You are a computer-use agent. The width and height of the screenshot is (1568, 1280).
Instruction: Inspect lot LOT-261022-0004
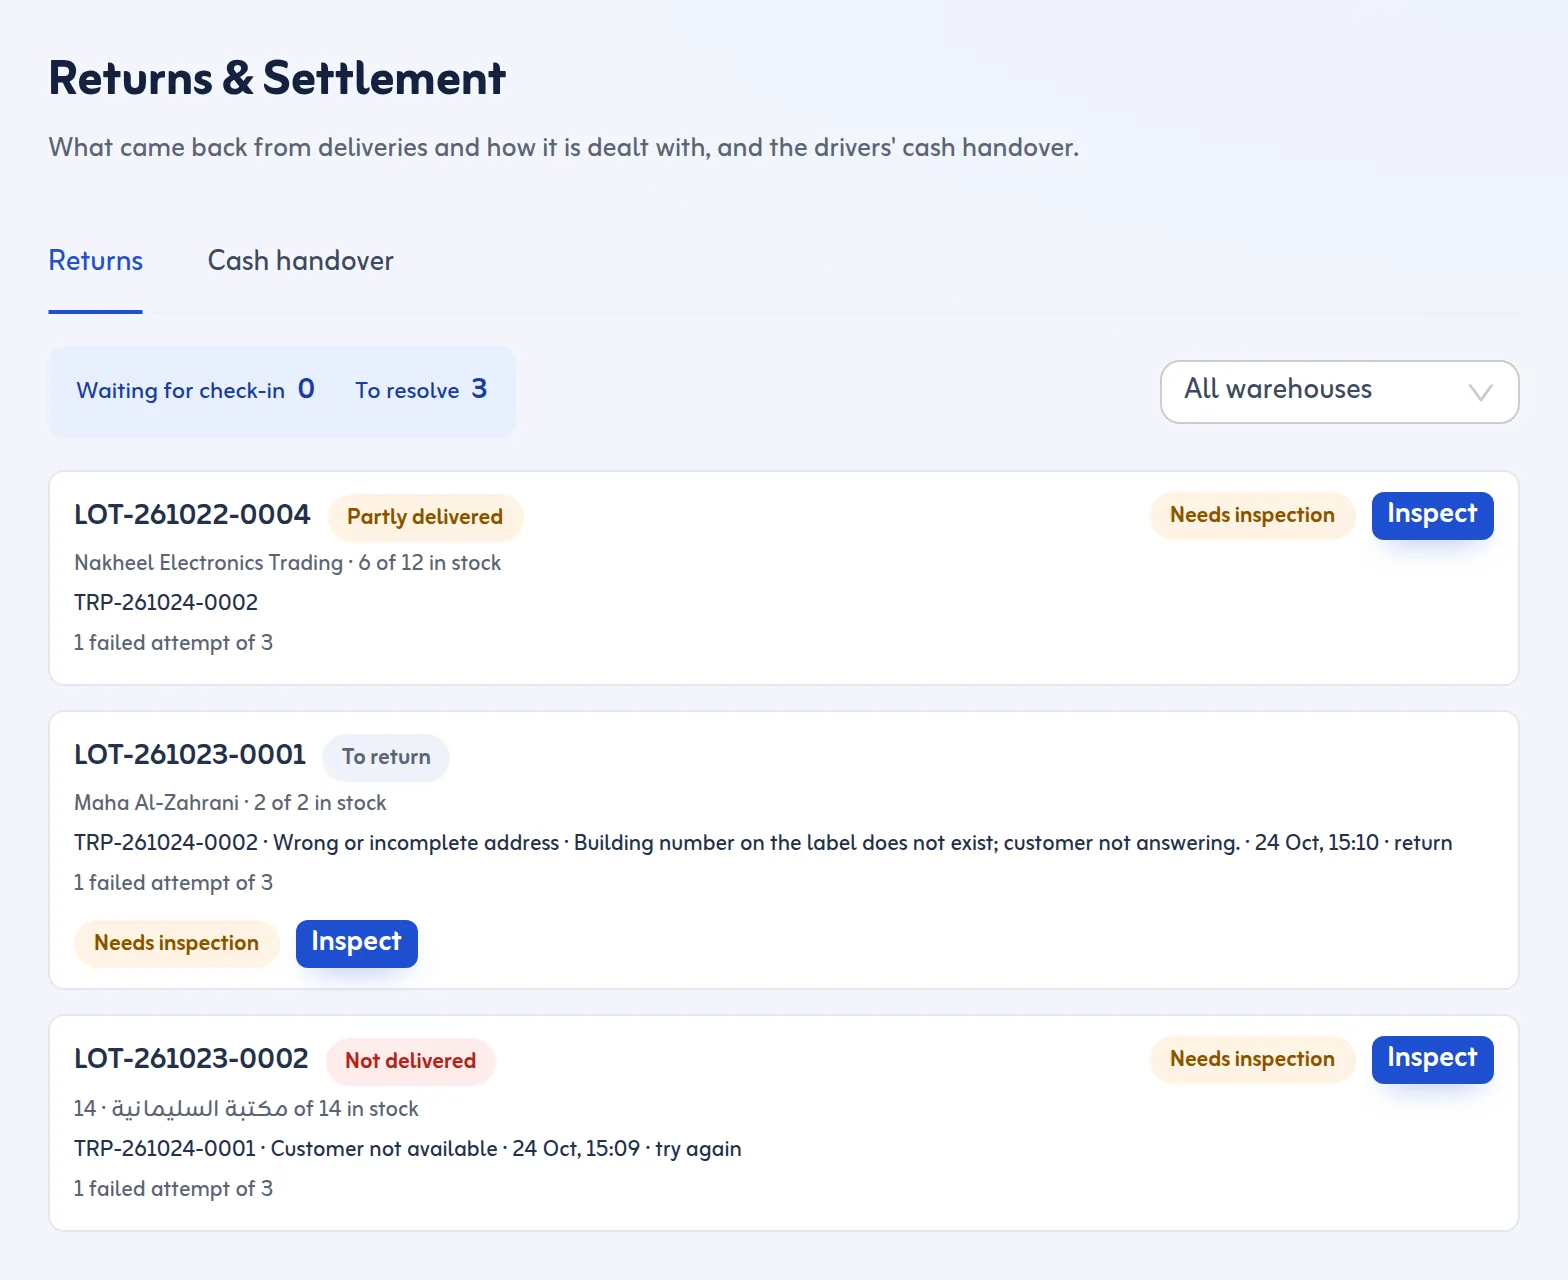[x=1432, y=515]
